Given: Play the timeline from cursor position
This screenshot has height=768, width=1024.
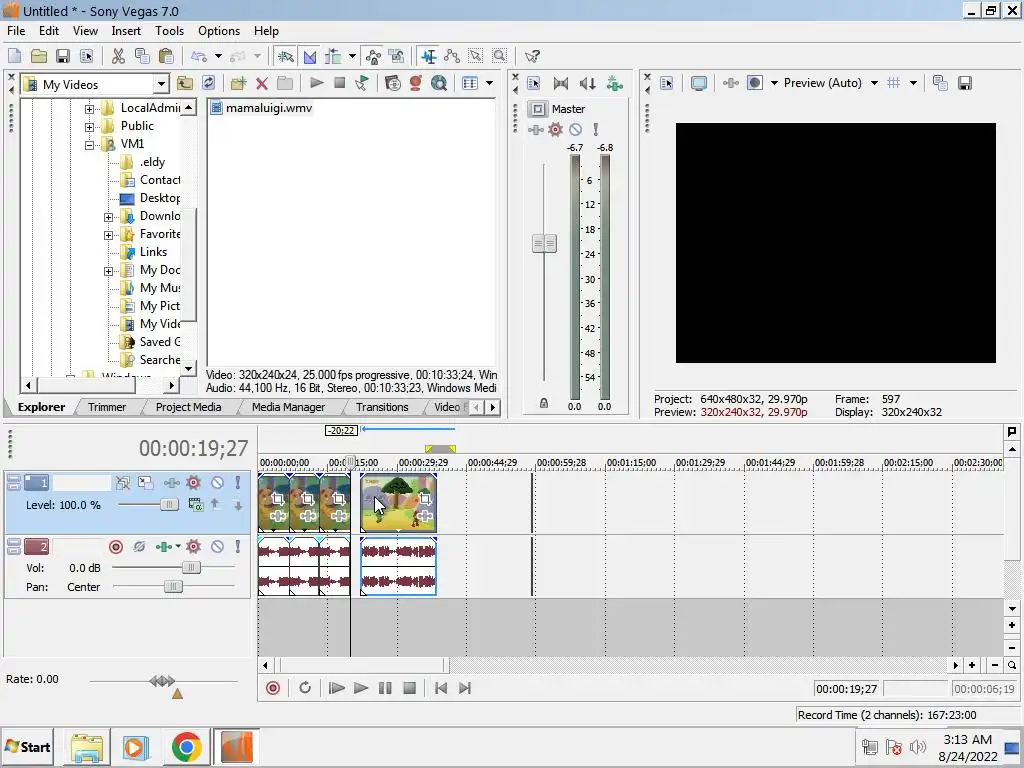Looking at the screenshot, I should [360, 688].
